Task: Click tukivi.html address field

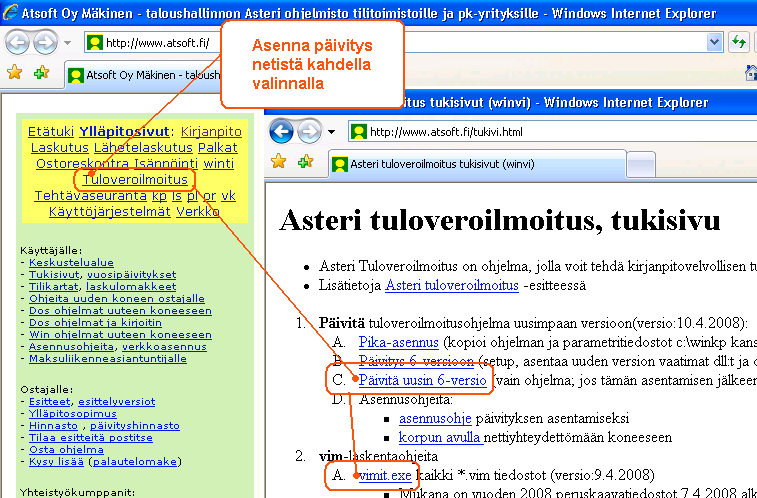Action: pos(552,132)
